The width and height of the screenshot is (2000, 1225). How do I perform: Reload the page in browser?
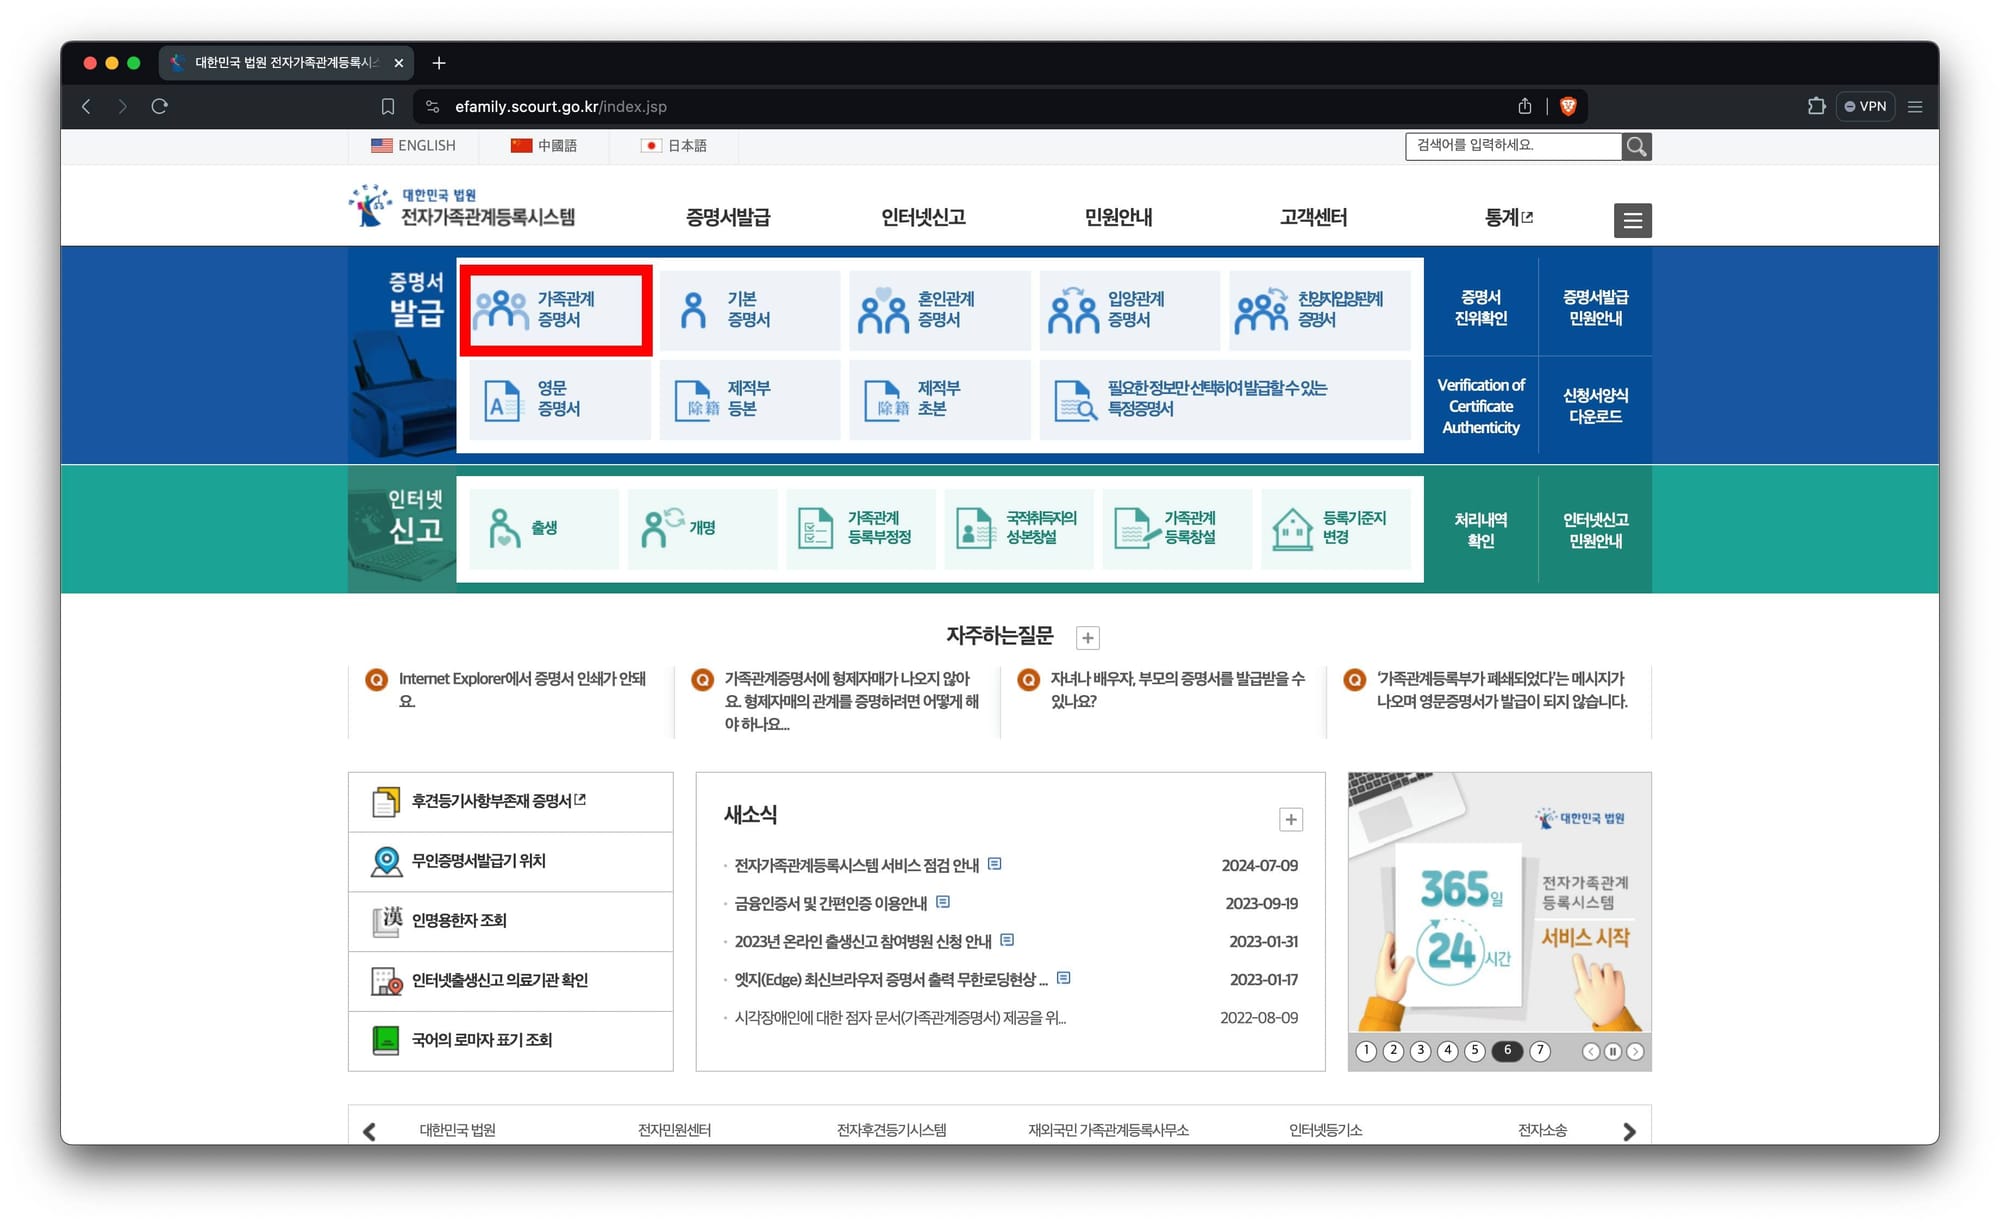(x=159, y=106)
